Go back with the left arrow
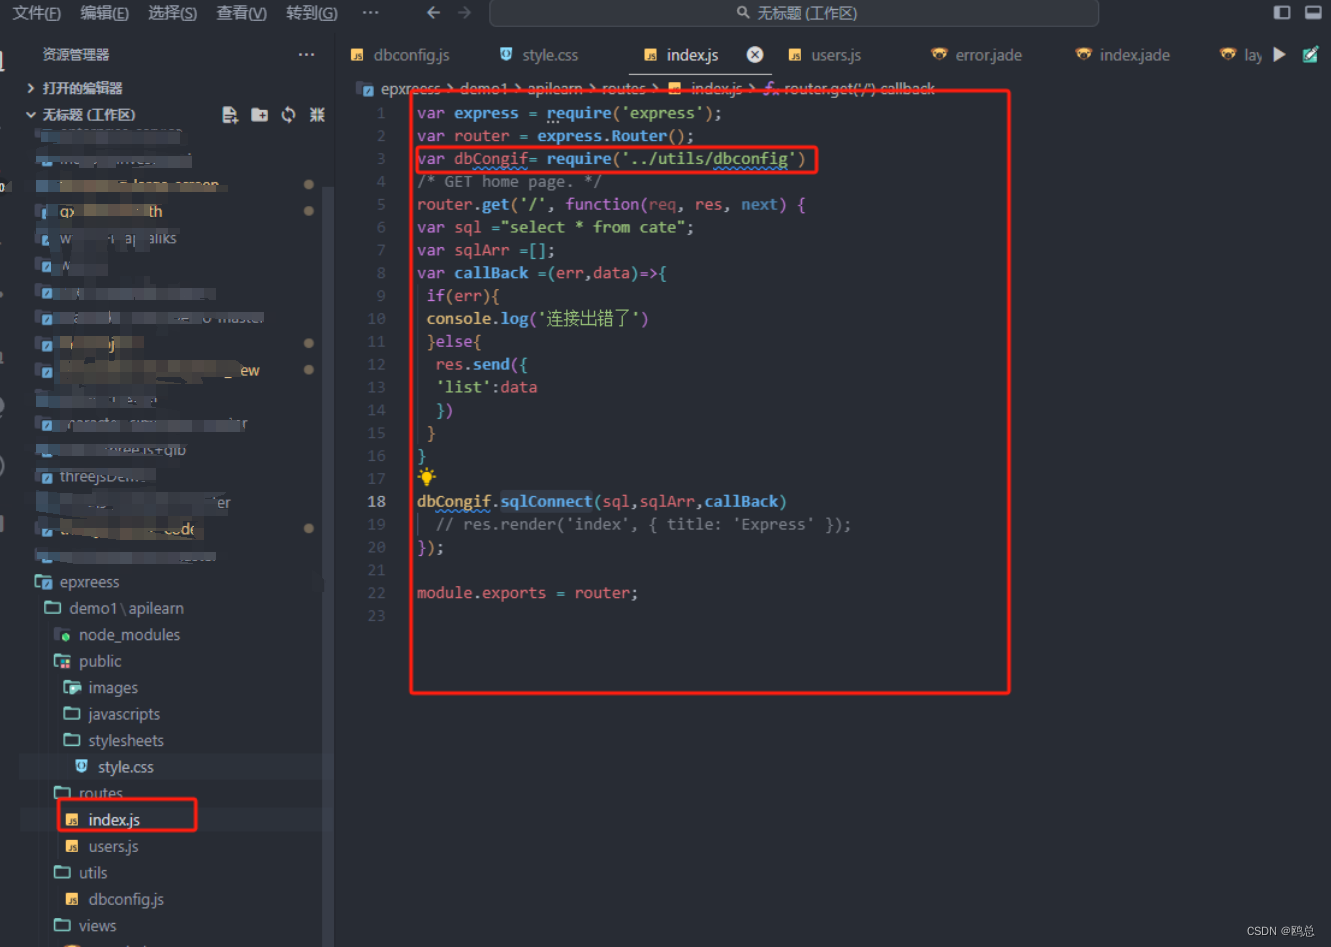Viewport: 1331px width, 947px height. [433, 13]
